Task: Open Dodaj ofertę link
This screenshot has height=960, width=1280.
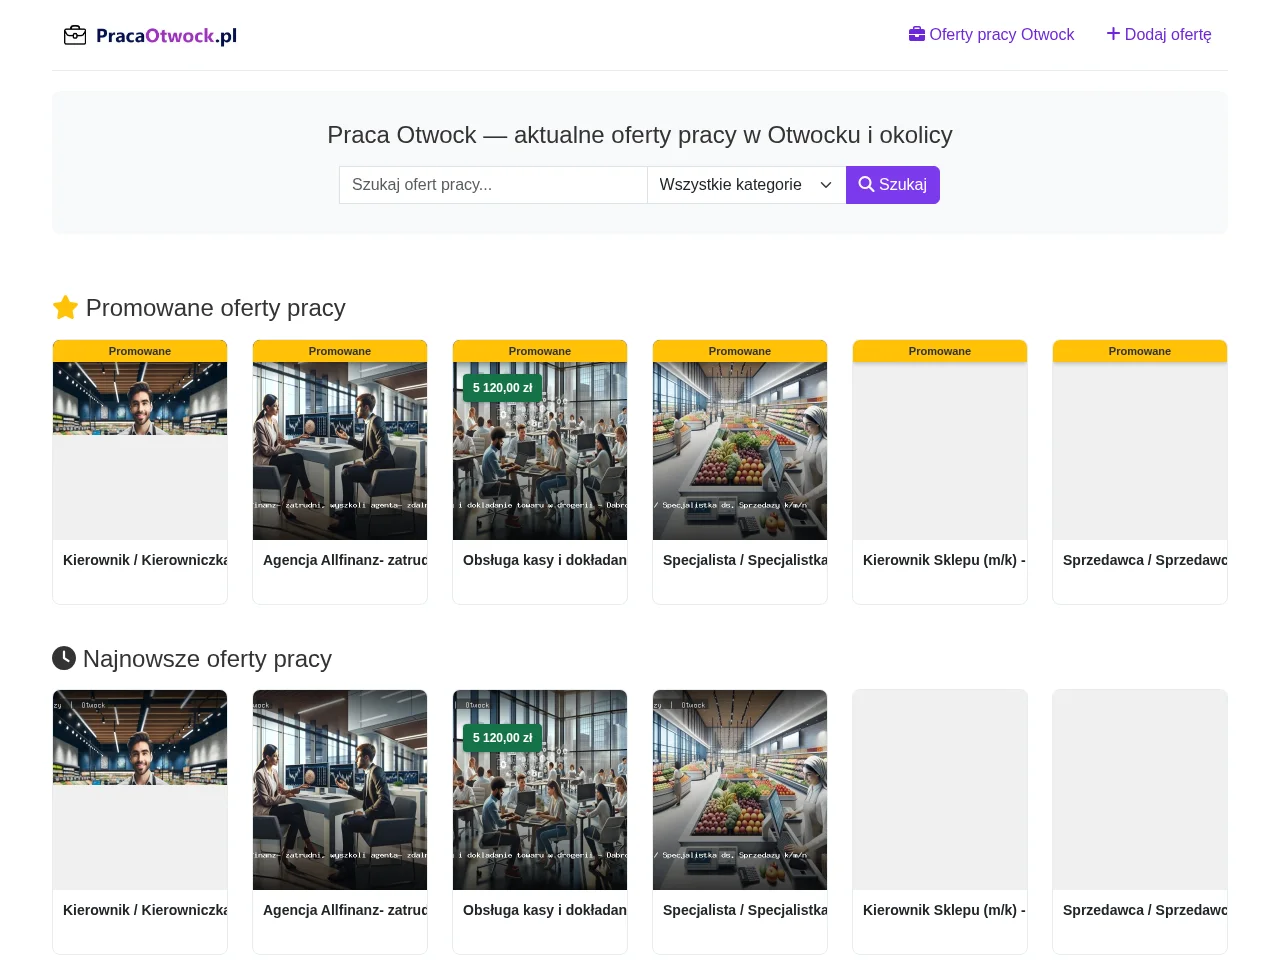Action: [1159, 34]
